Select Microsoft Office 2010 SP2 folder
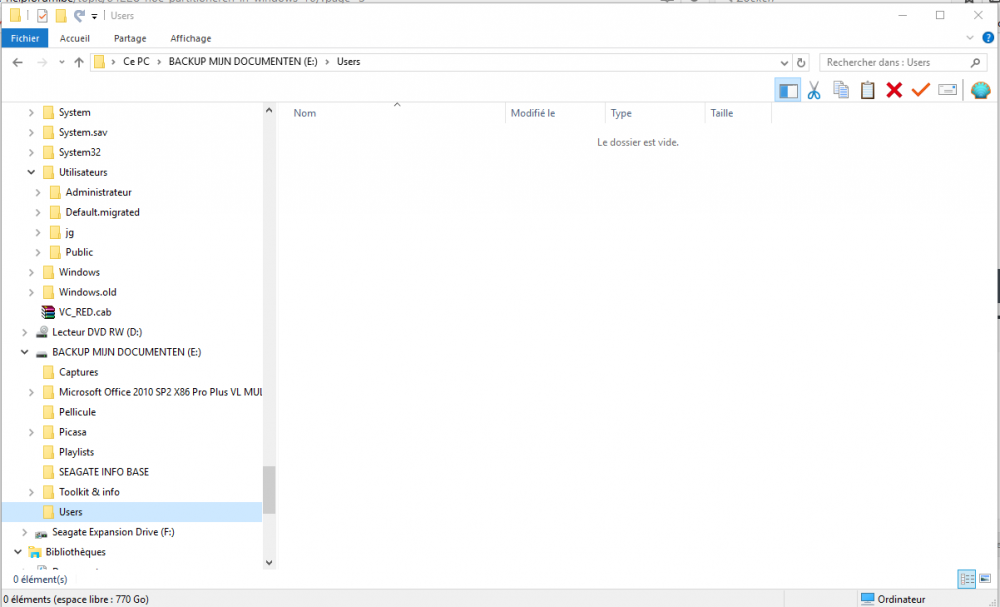The image size is (1000, 607). pyautogui.click(x=160, y=392)
